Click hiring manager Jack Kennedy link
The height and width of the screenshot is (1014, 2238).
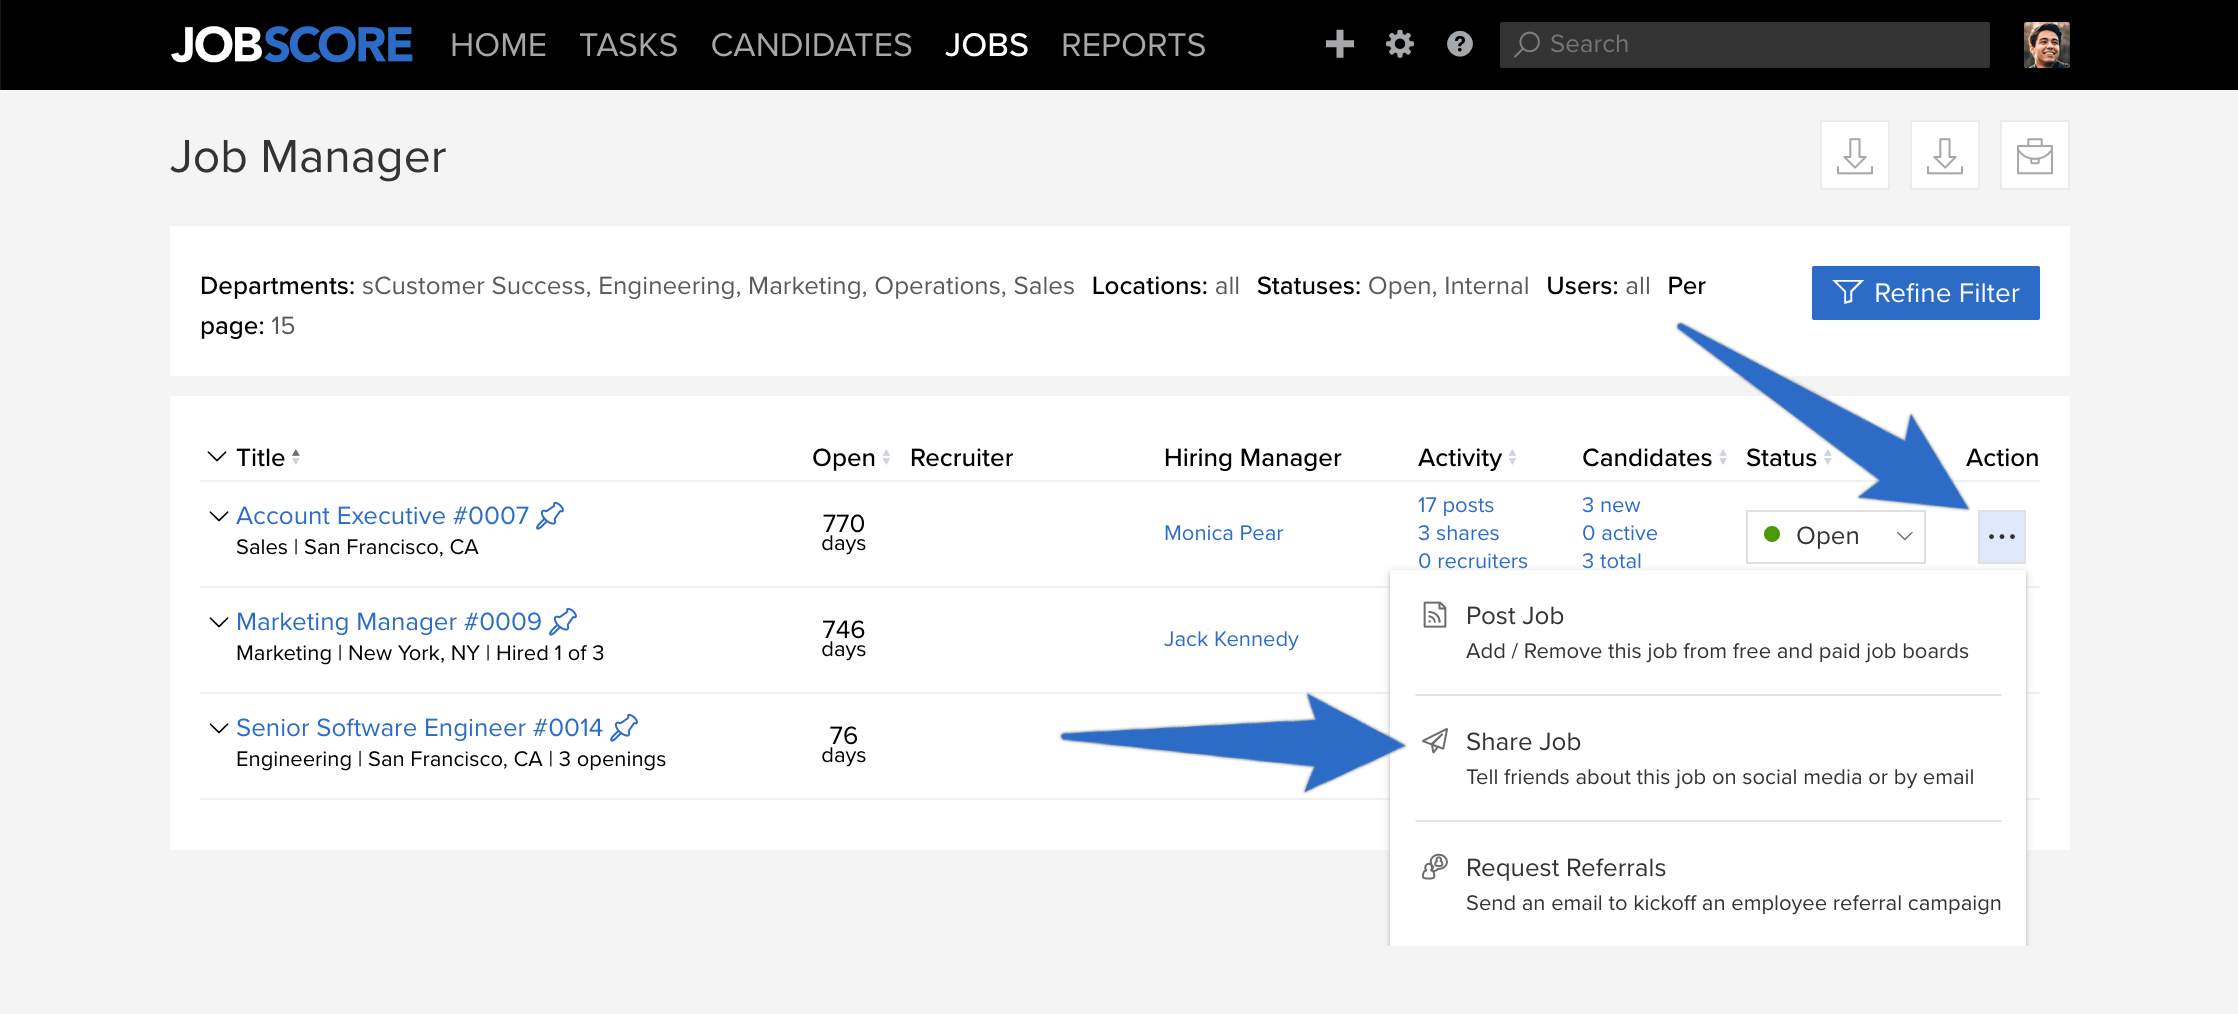pyautogui.click(x=1231, y=639)
